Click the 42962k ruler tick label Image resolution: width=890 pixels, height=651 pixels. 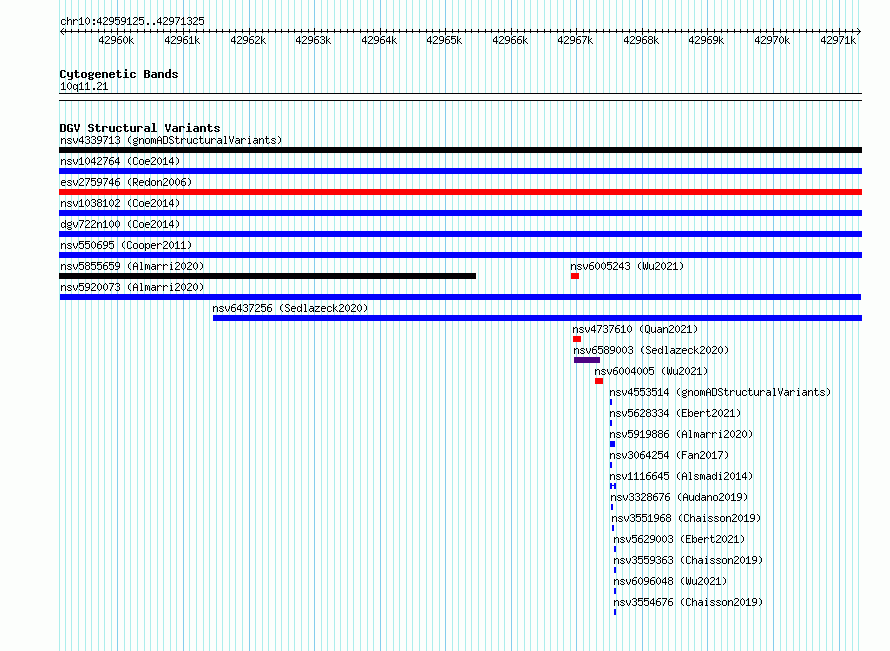point(248,40)
